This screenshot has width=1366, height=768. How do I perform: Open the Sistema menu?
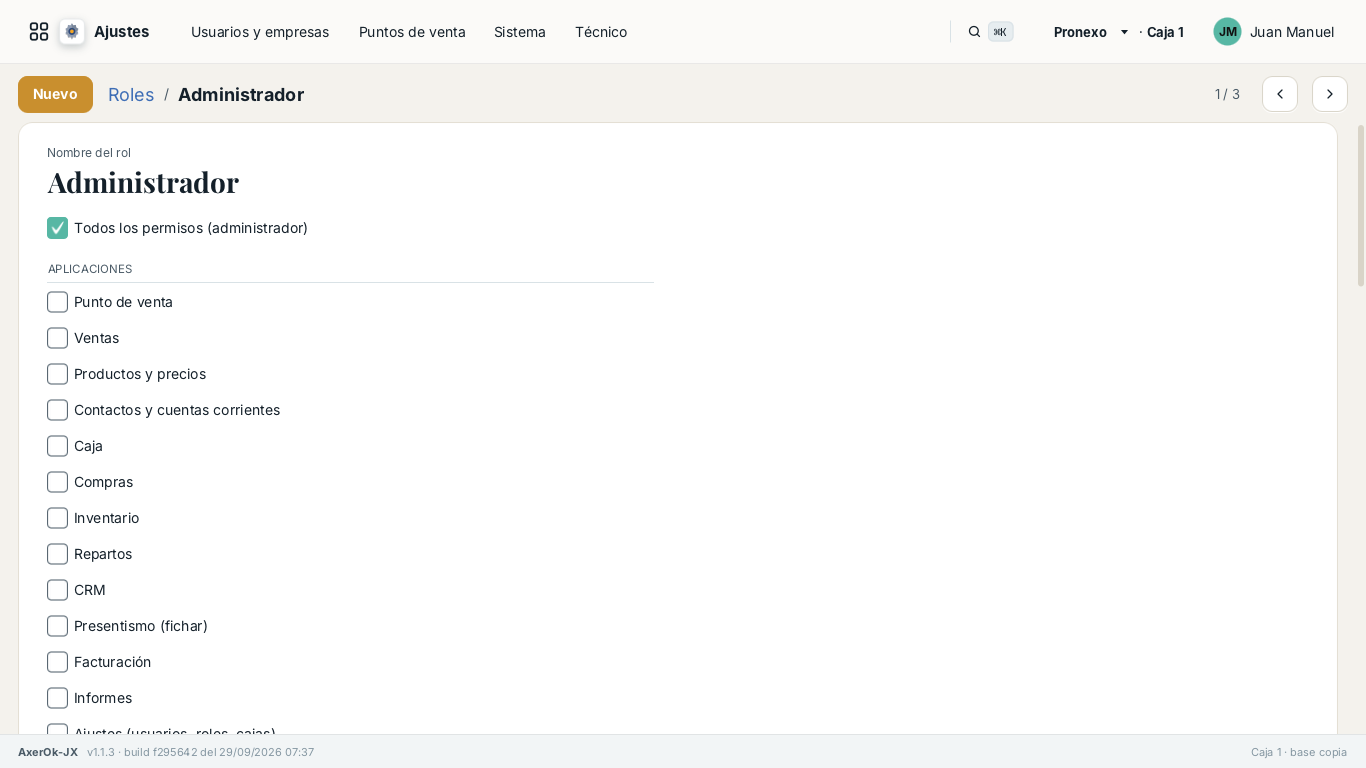pyautogui.click(x=520, y=32)
